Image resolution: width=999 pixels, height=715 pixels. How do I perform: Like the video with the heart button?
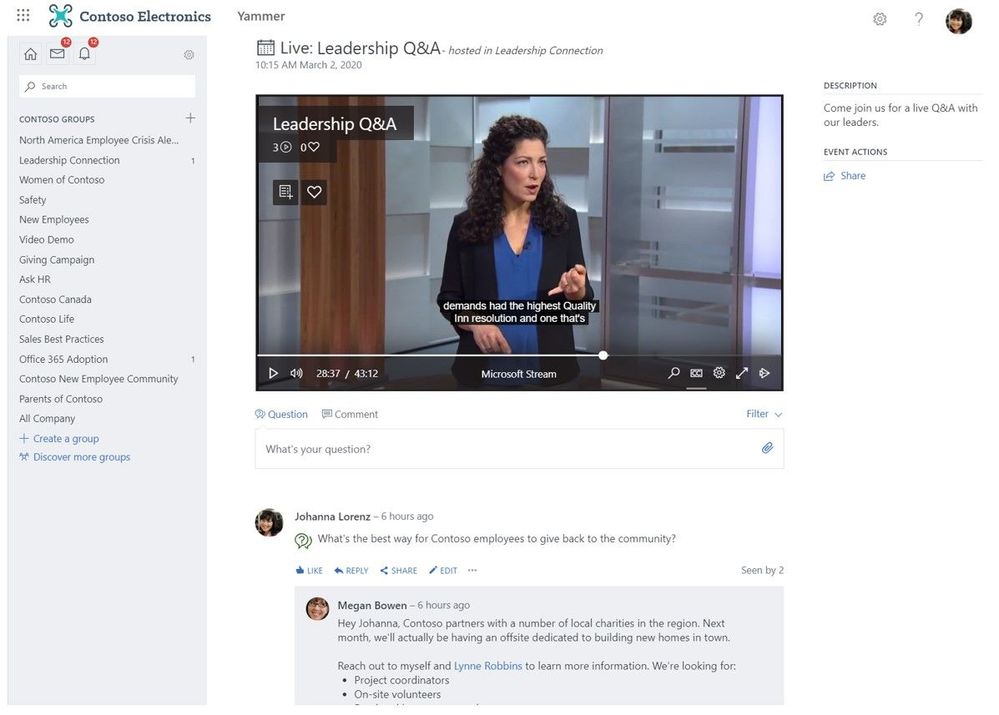coord(314,191)
